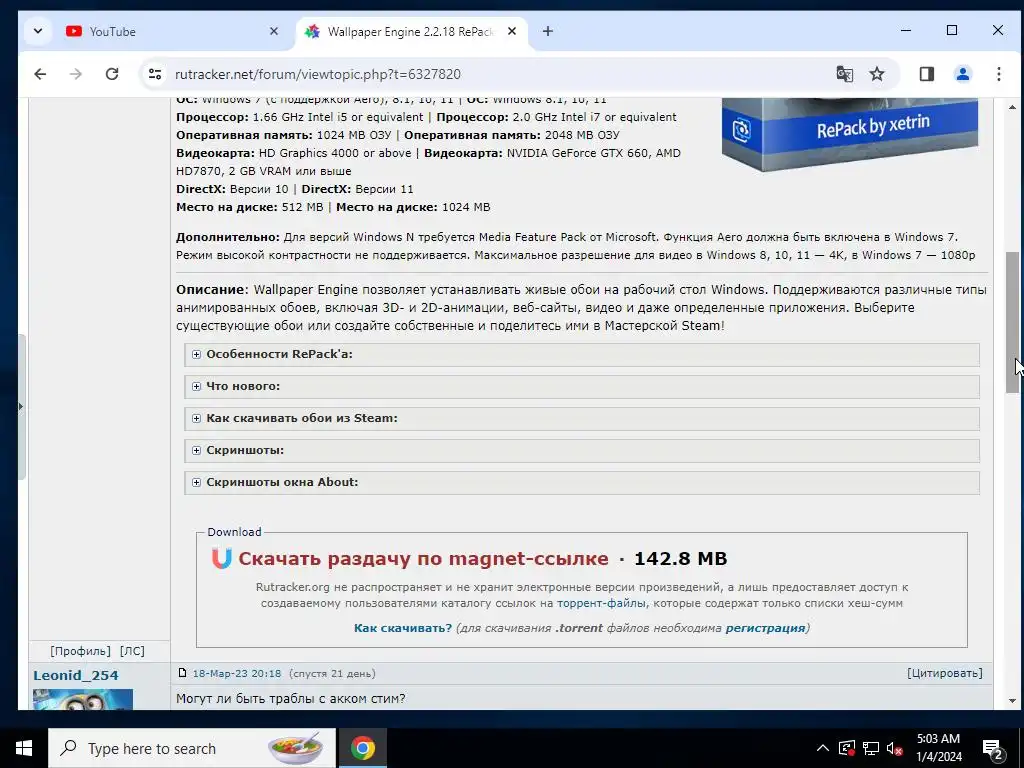Open user Leonid_254 profile name
This screenshot has width=1024, height=768.
(x=76, y=675)
